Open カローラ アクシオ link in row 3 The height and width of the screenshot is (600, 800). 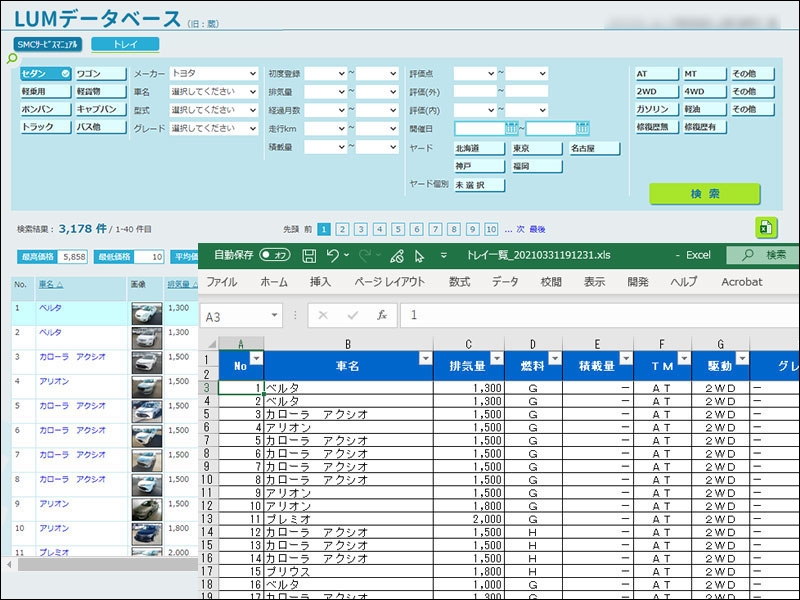(72, 357)
